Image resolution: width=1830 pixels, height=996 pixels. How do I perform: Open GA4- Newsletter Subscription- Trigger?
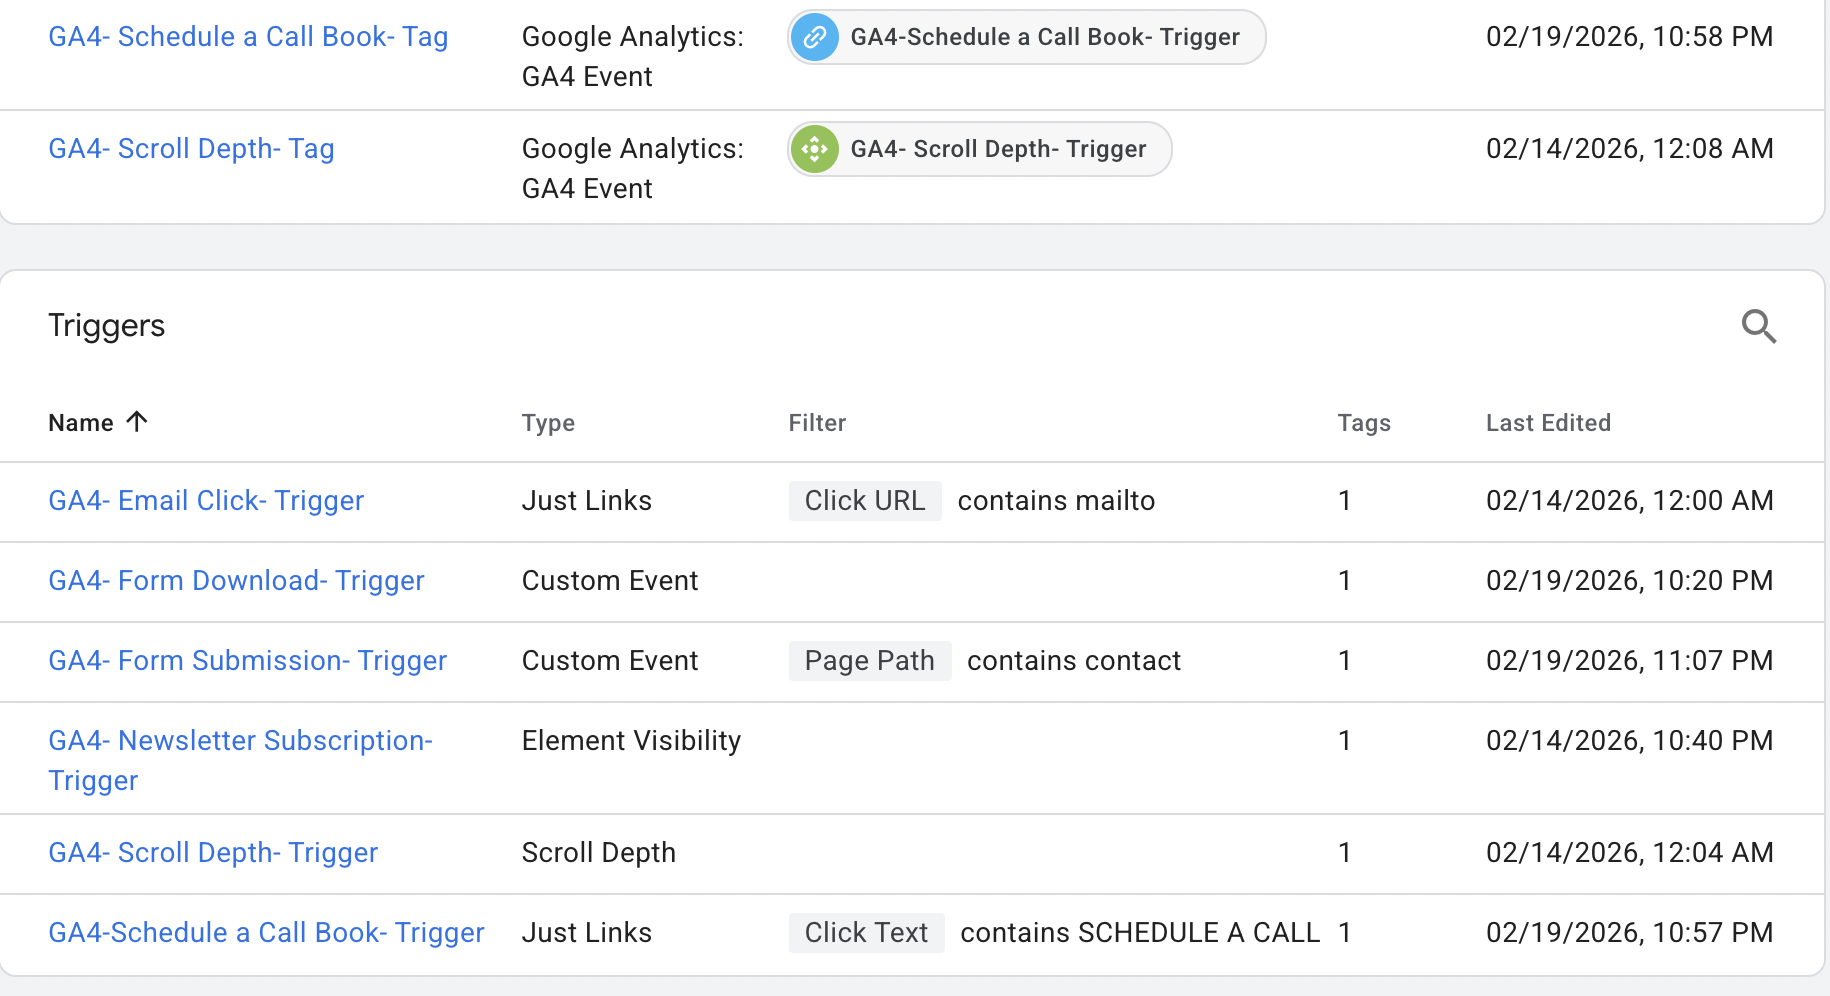pyautogui.click(x=240, y=741)
